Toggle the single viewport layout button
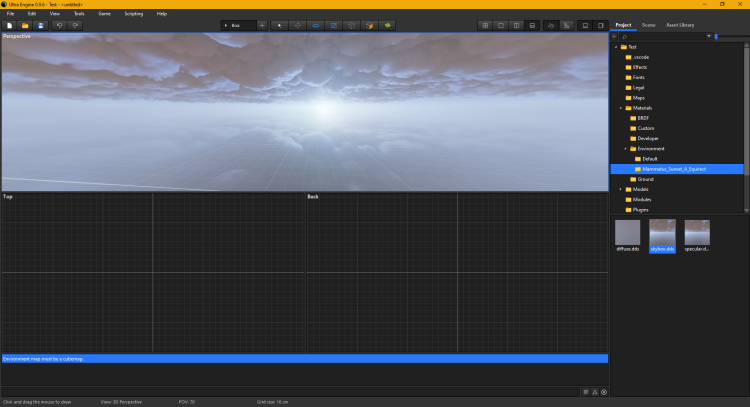The image size is (750, 407). tap(501, 25)
